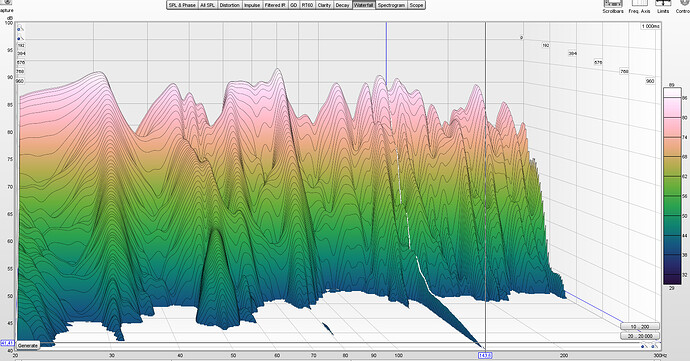Click the 70 dB label on level axis
Screen dimensions: 690x361
tap(10, 187)
